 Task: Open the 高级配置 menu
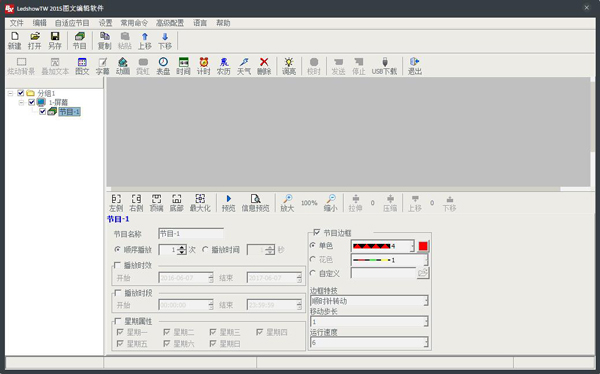pos(170,23)
